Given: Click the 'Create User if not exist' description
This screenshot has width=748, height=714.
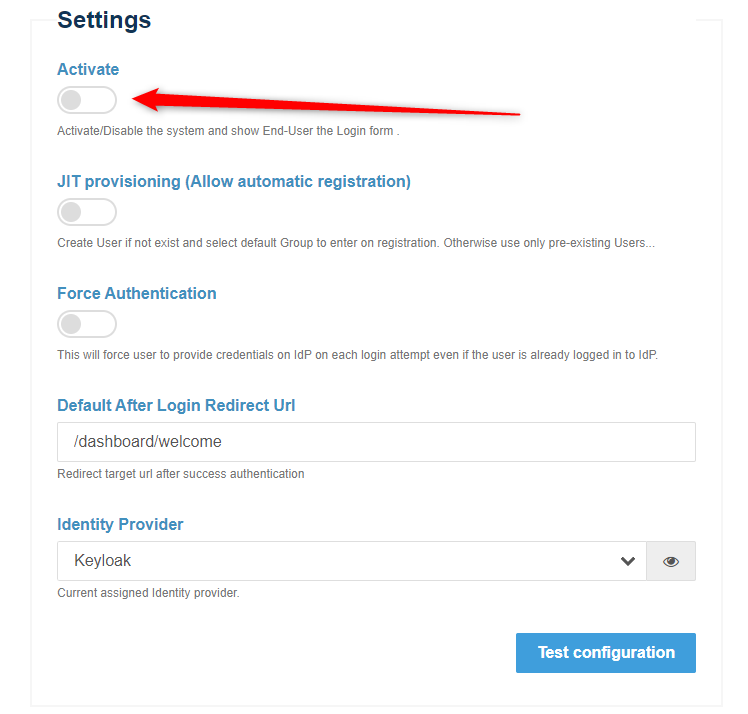Looking at the screenshot, I should pyautogui.click(x=355, y=243).
